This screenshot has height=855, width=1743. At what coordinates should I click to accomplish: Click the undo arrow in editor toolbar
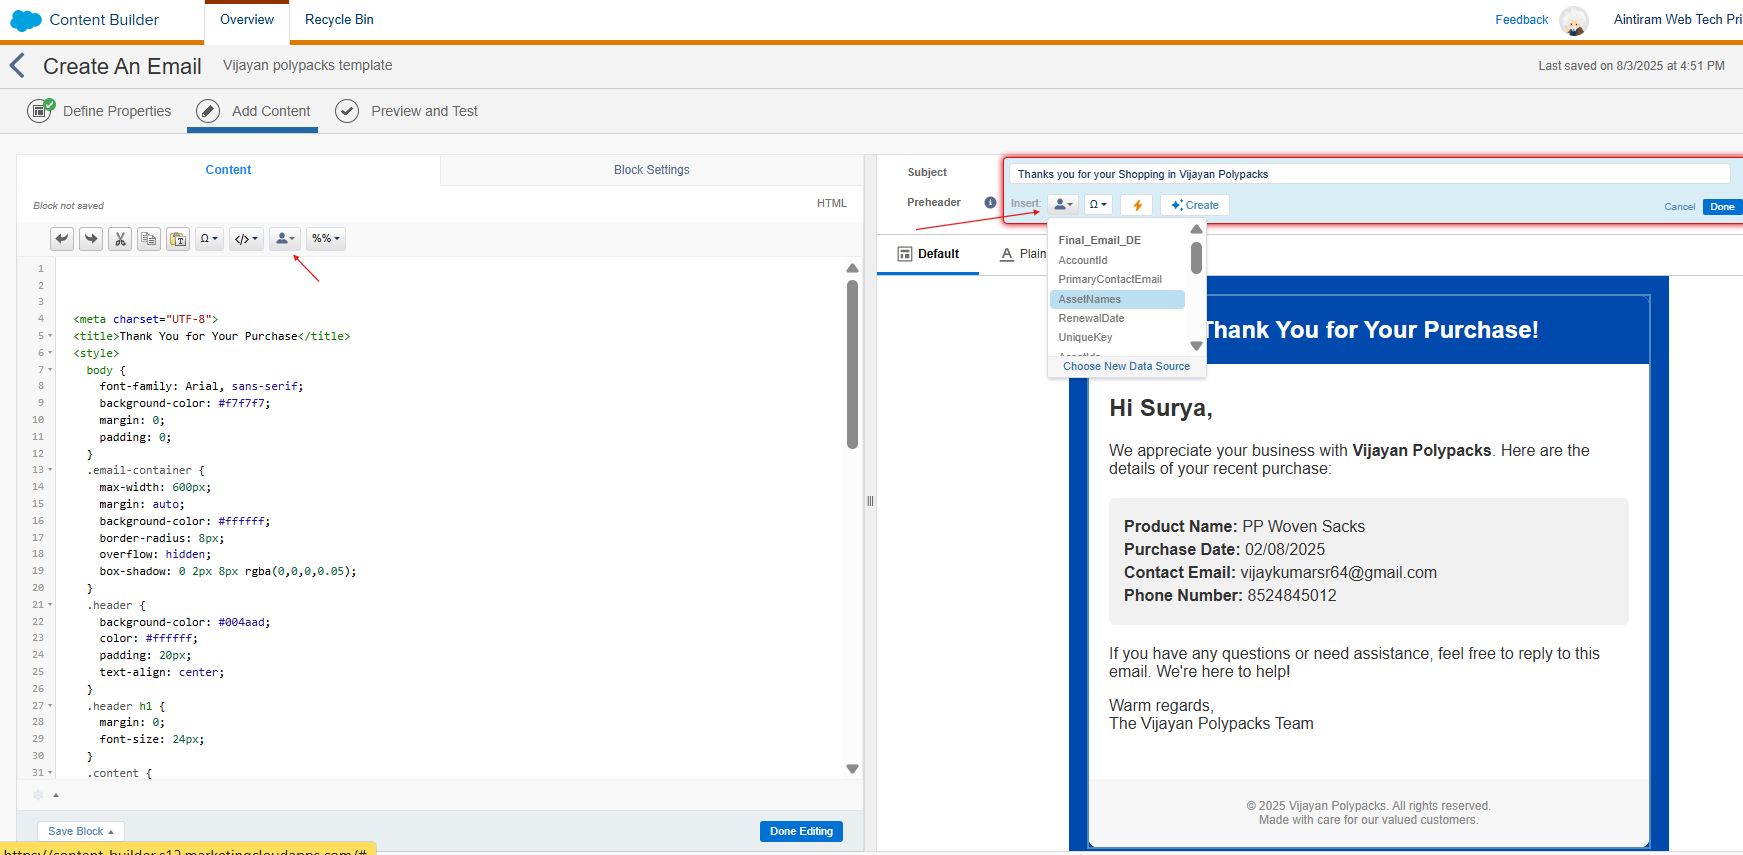[x=62, y=239]
